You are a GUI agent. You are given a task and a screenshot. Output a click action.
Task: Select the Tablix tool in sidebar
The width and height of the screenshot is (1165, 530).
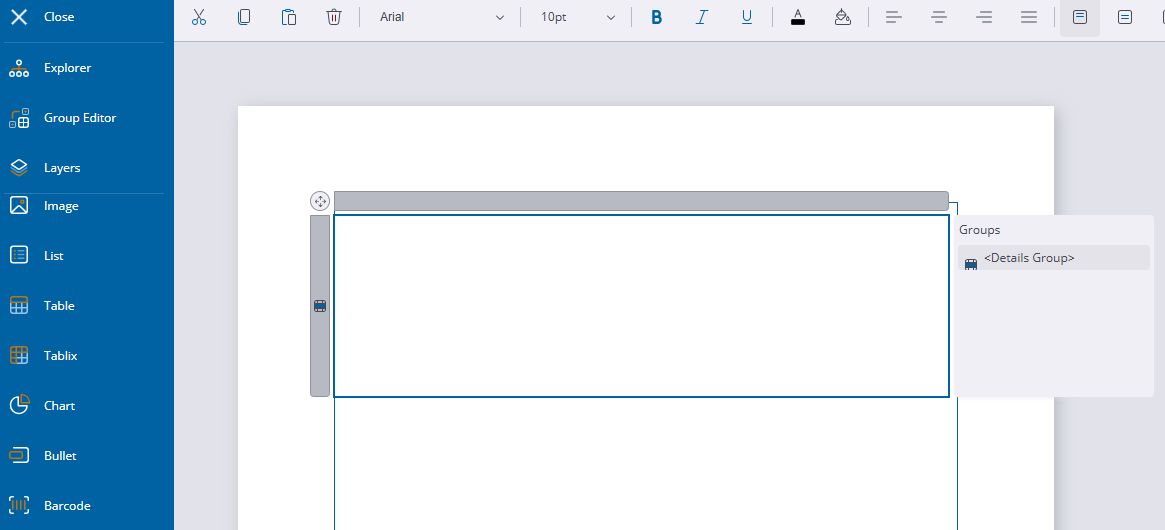60,356
